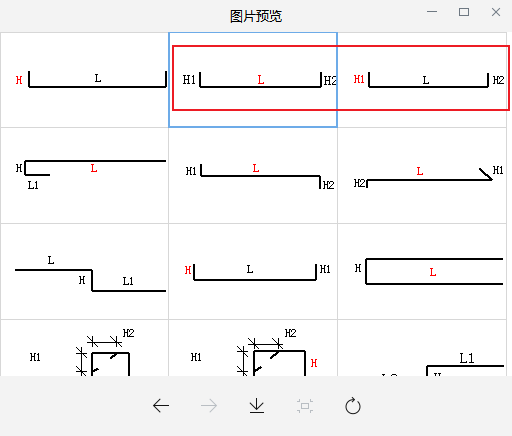512x436 pixels.
Task: Select the bottom-right partial diagram labeled L1
Action: tap(422, 348)
